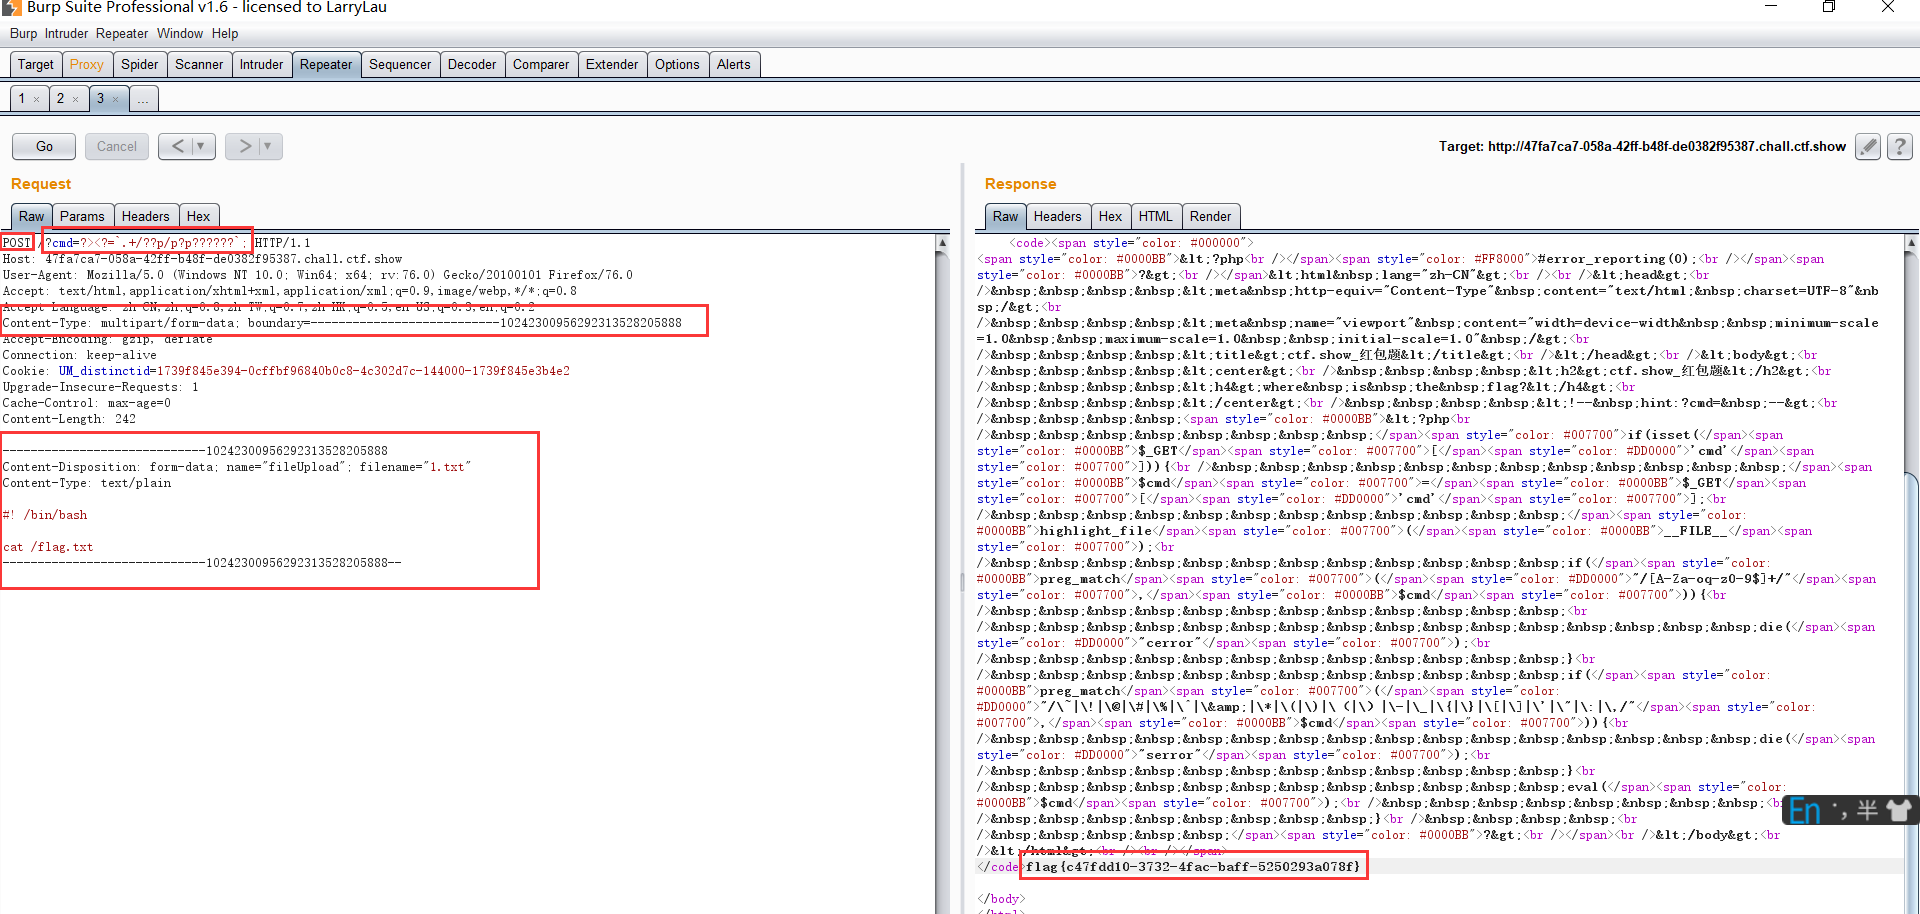
Task: Click the Content-Type multipart boundary header
Action: (x=342, y=323)
